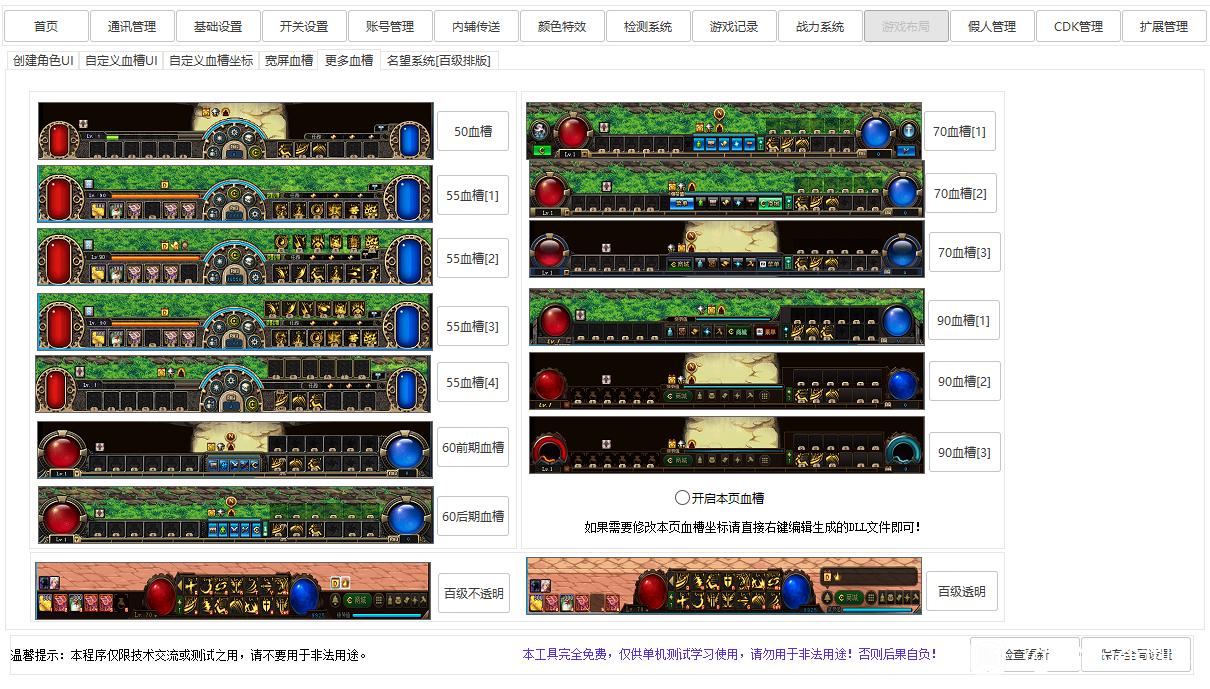This screenshot has width=1210, height=689.
Task: Click 60后期血槽 preview image
Action: 236,515
